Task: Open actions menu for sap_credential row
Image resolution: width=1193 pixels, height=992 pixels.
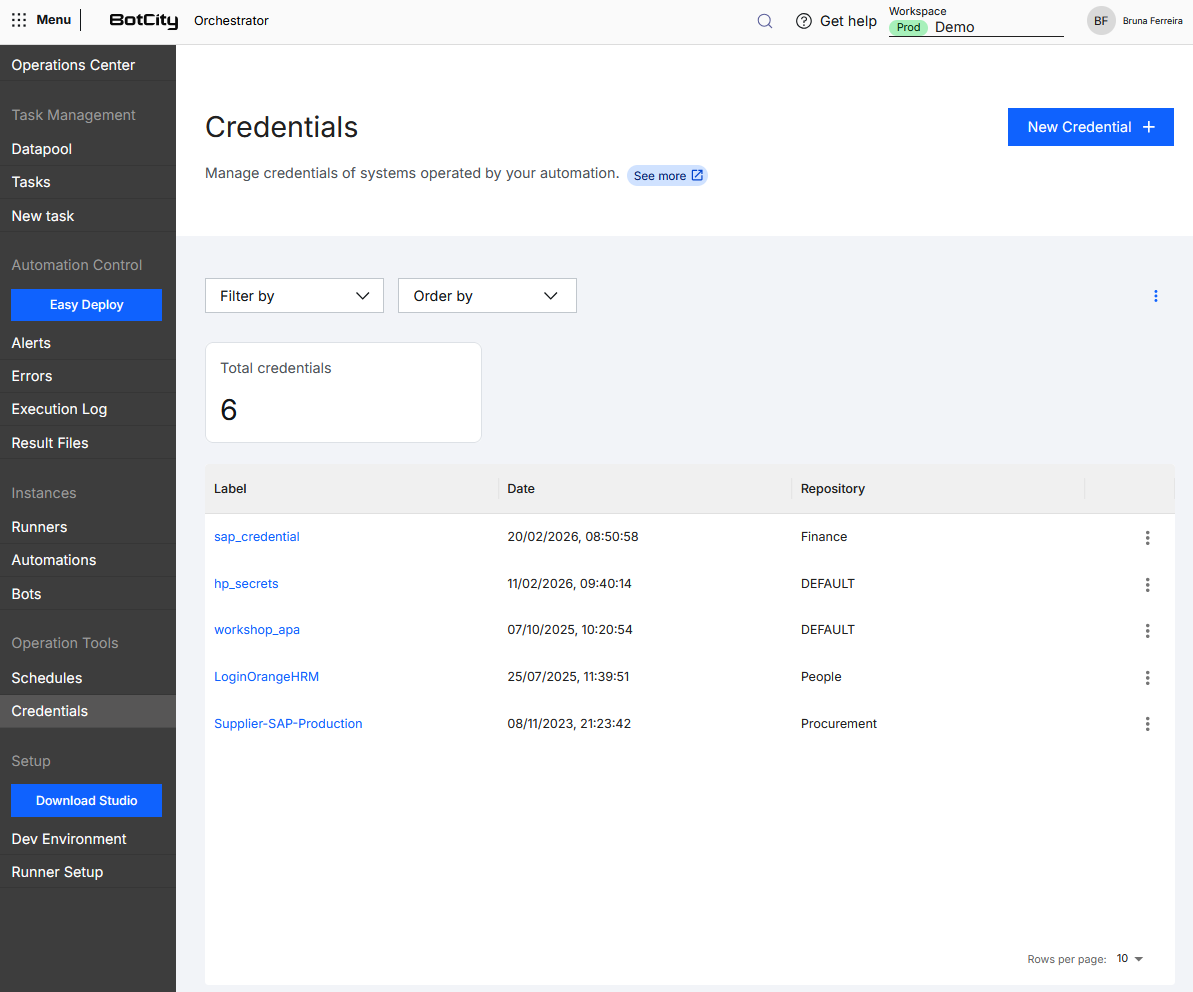Action: pos(1147,538)
